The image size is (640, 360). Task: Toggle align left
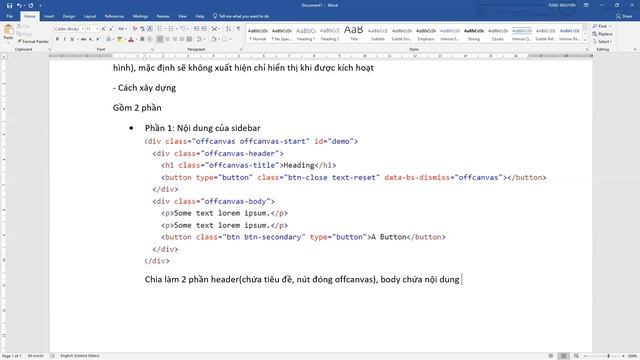160,39
